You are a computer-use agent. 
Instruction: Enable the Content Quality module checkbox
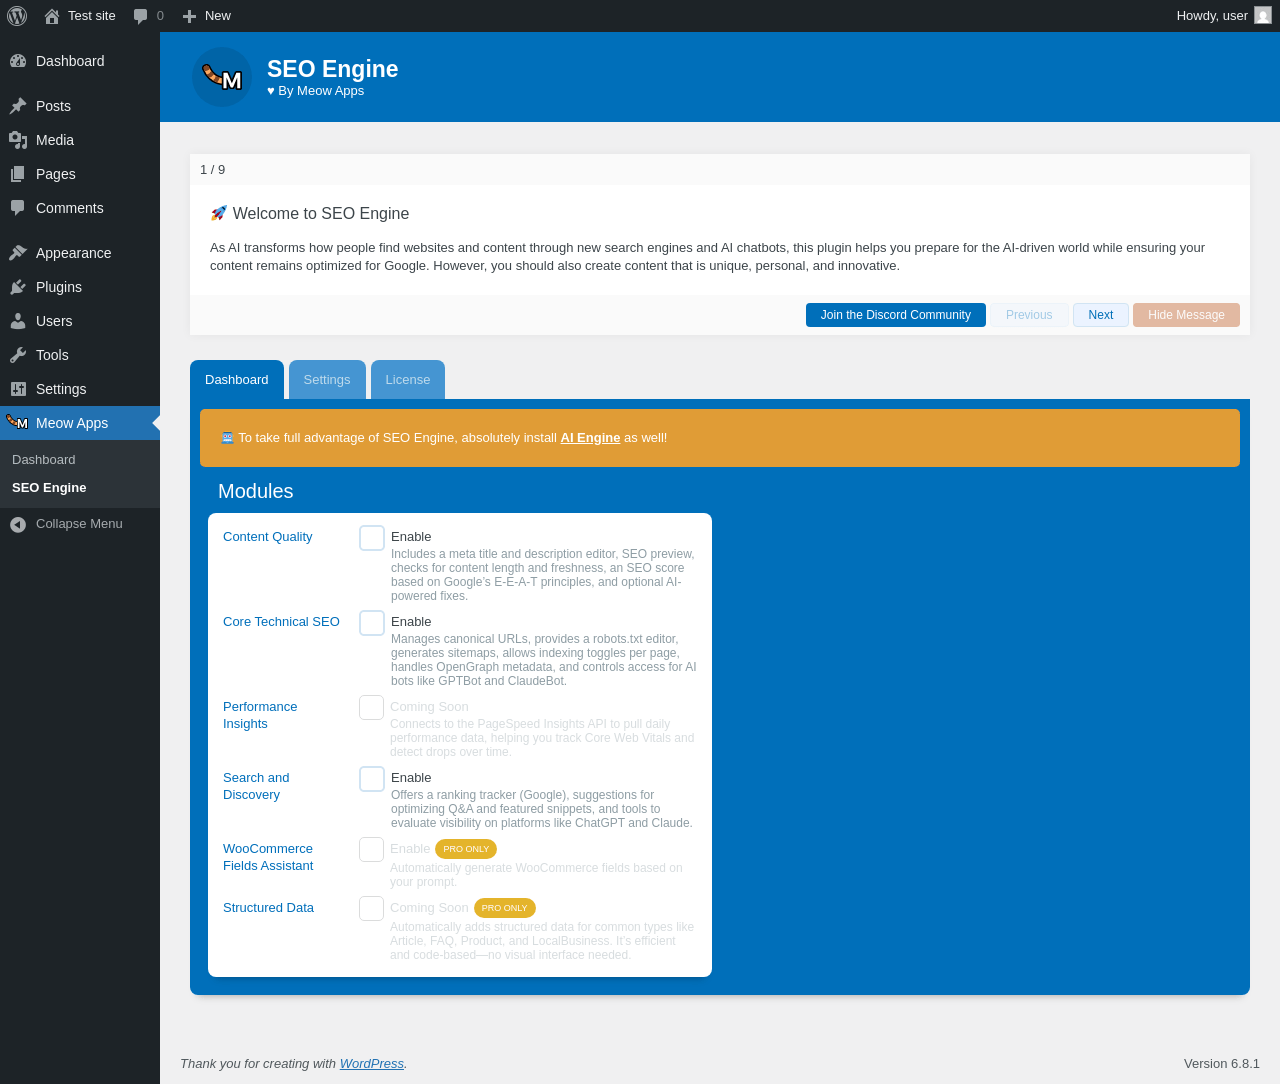[x=372, y=538]
